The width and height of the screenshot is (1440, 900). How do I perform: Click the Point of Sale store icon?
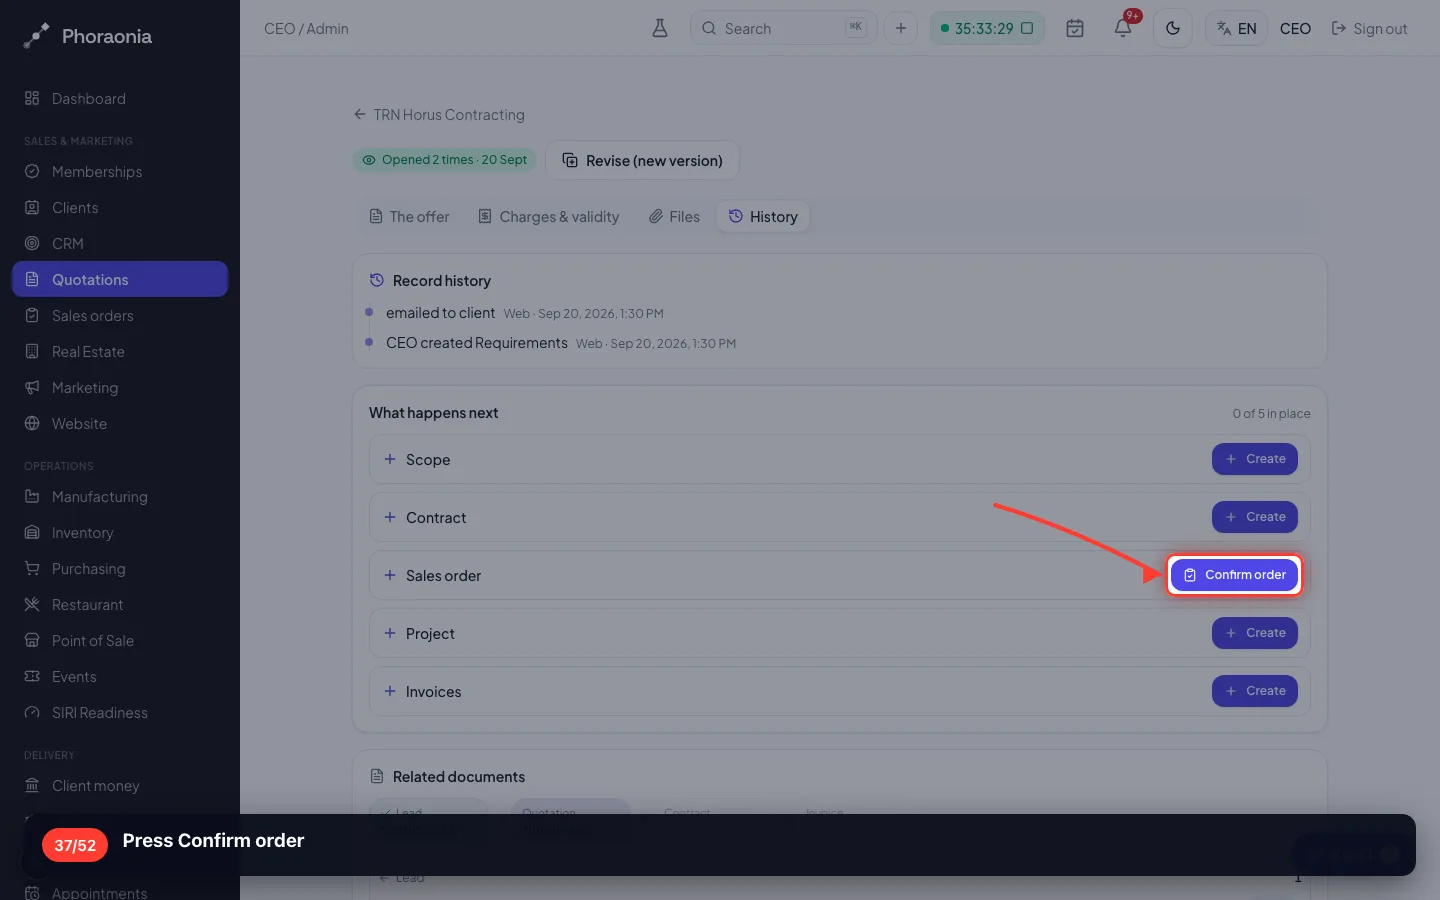coord(32,641)
